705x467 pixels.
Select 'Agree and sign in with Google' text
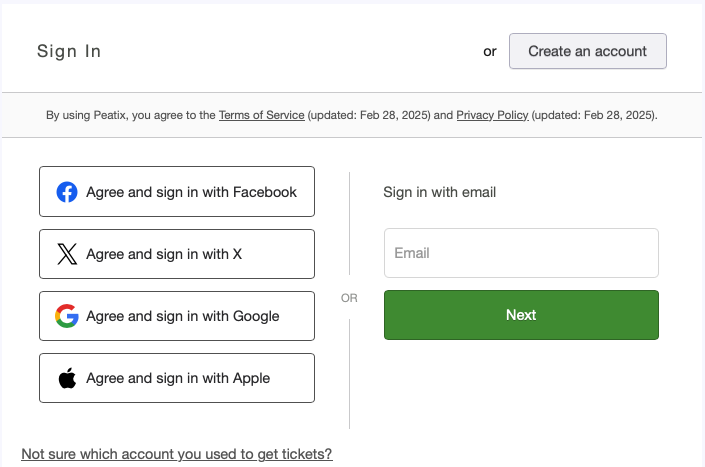point(183,316)
